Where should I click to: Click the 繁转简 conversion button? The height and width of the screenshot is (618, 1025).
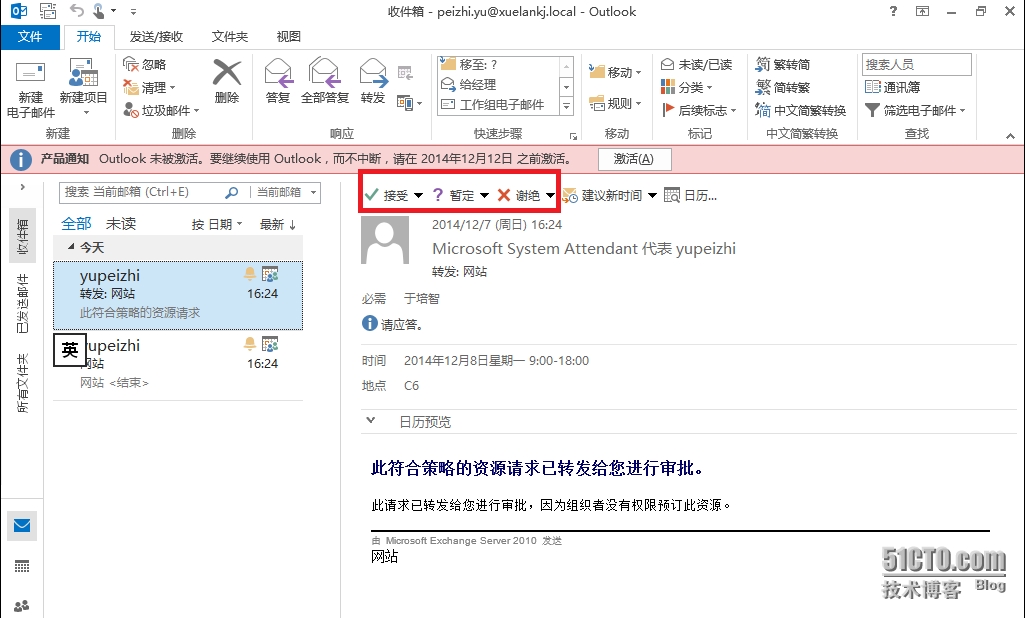[783, 64]
